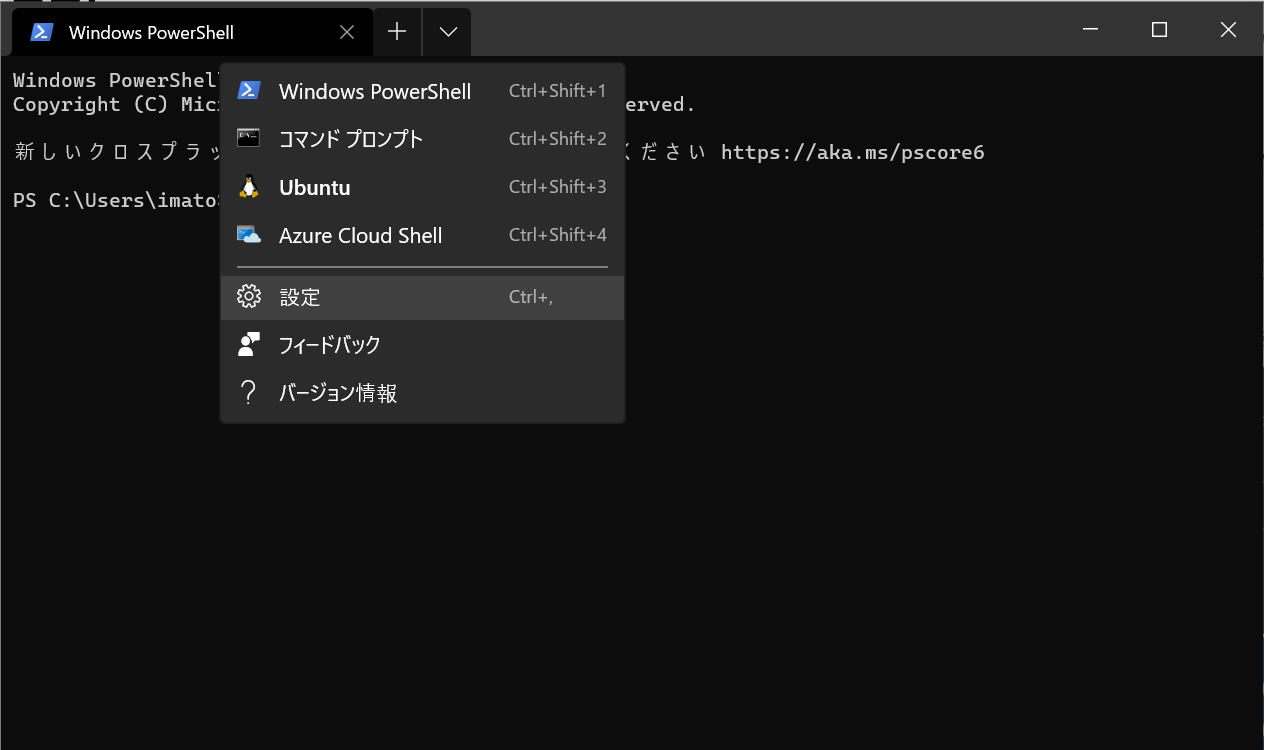Click the PS C:\Users prompt line

click(x=116, y=200)
